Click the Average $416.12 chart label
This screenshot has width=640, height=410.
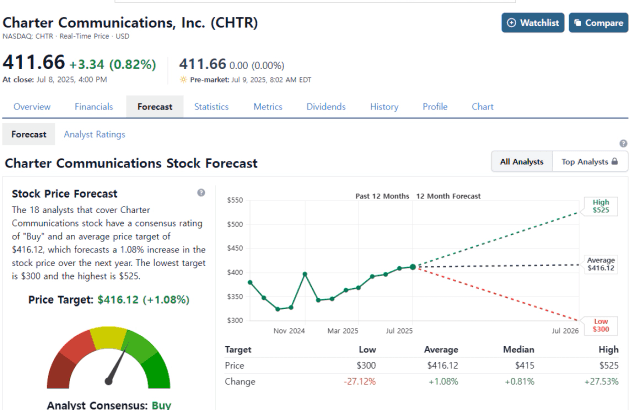(x=600, y=264)
